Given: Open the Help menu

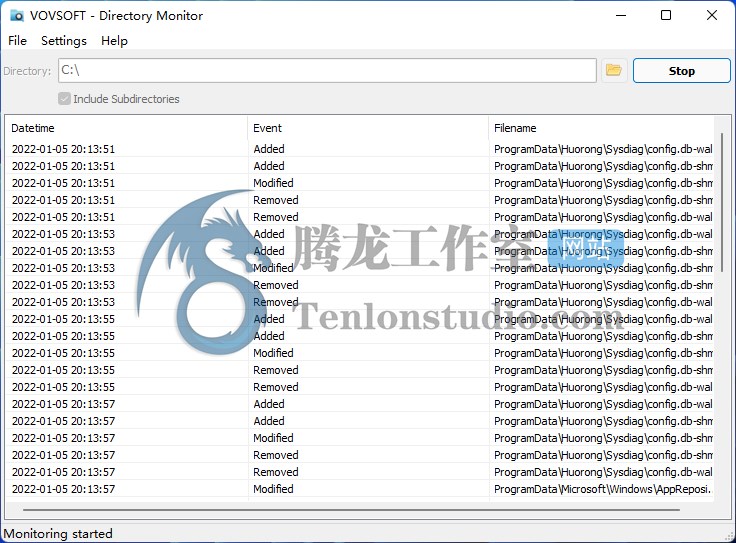Looking at the screenshot, I should 114,41.
